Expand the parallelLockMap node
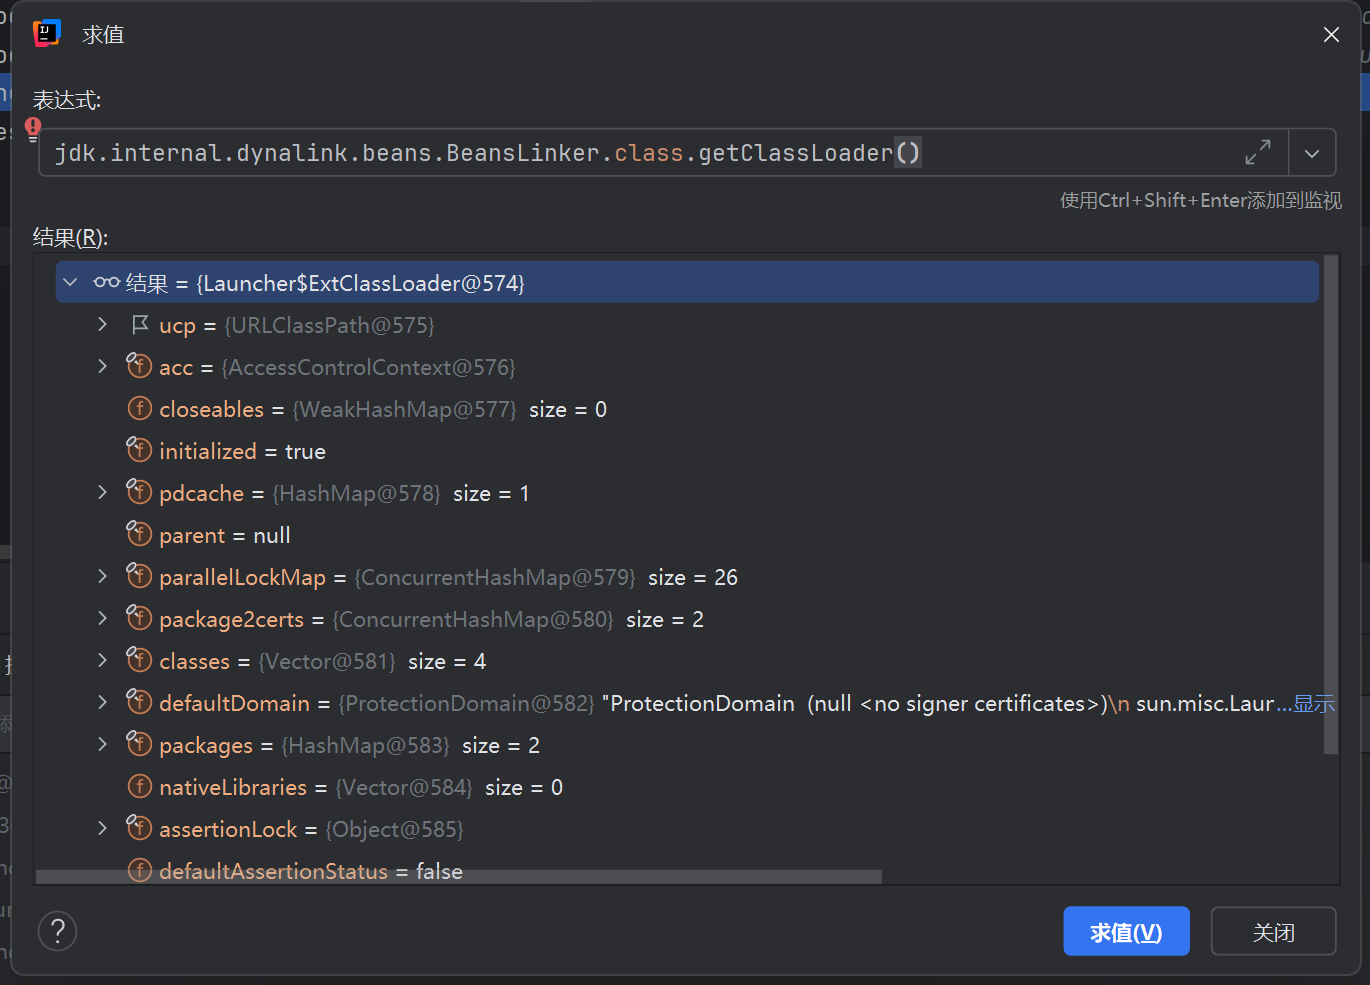This screenshot has width=1370, height=985. [102, 577]
